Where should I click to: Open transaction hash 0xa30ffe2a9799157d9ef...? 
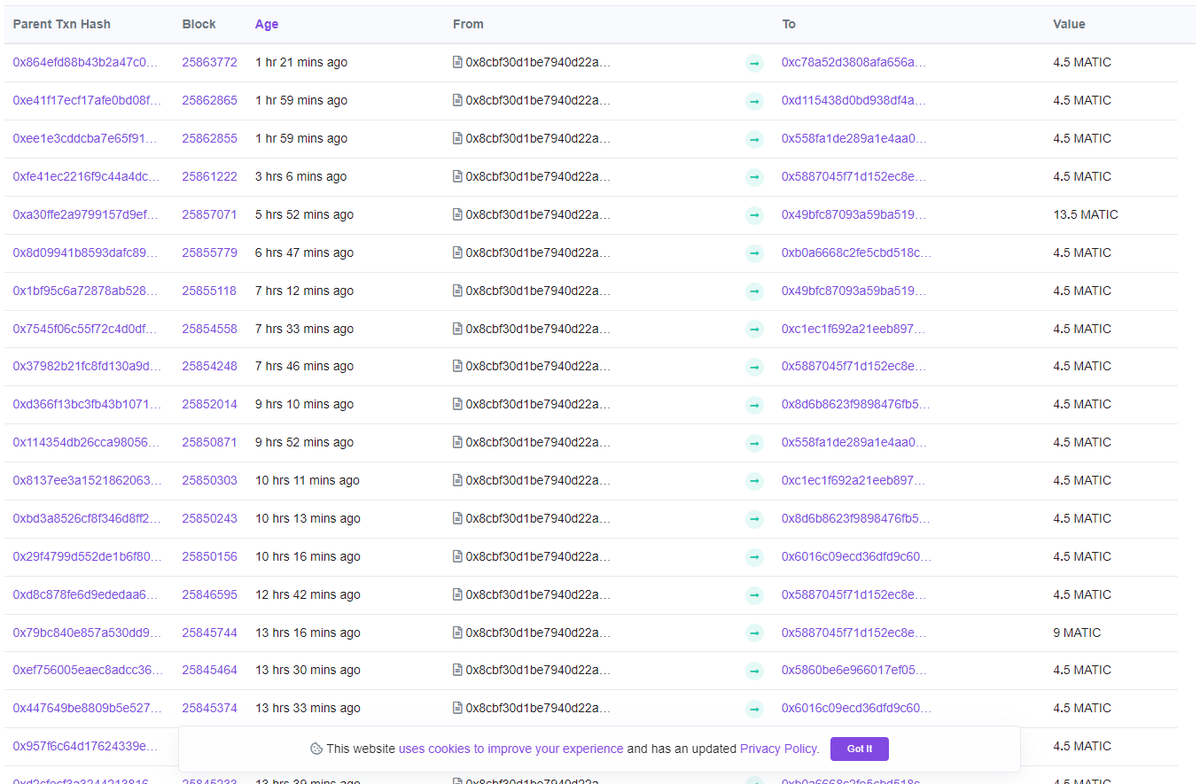coord(86,214)
